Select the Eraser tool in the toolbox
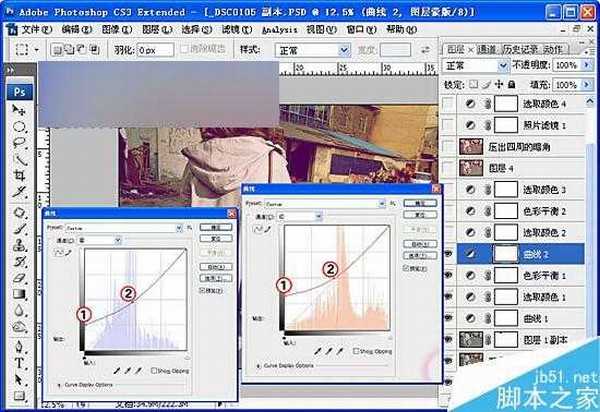 pos(19,278)
